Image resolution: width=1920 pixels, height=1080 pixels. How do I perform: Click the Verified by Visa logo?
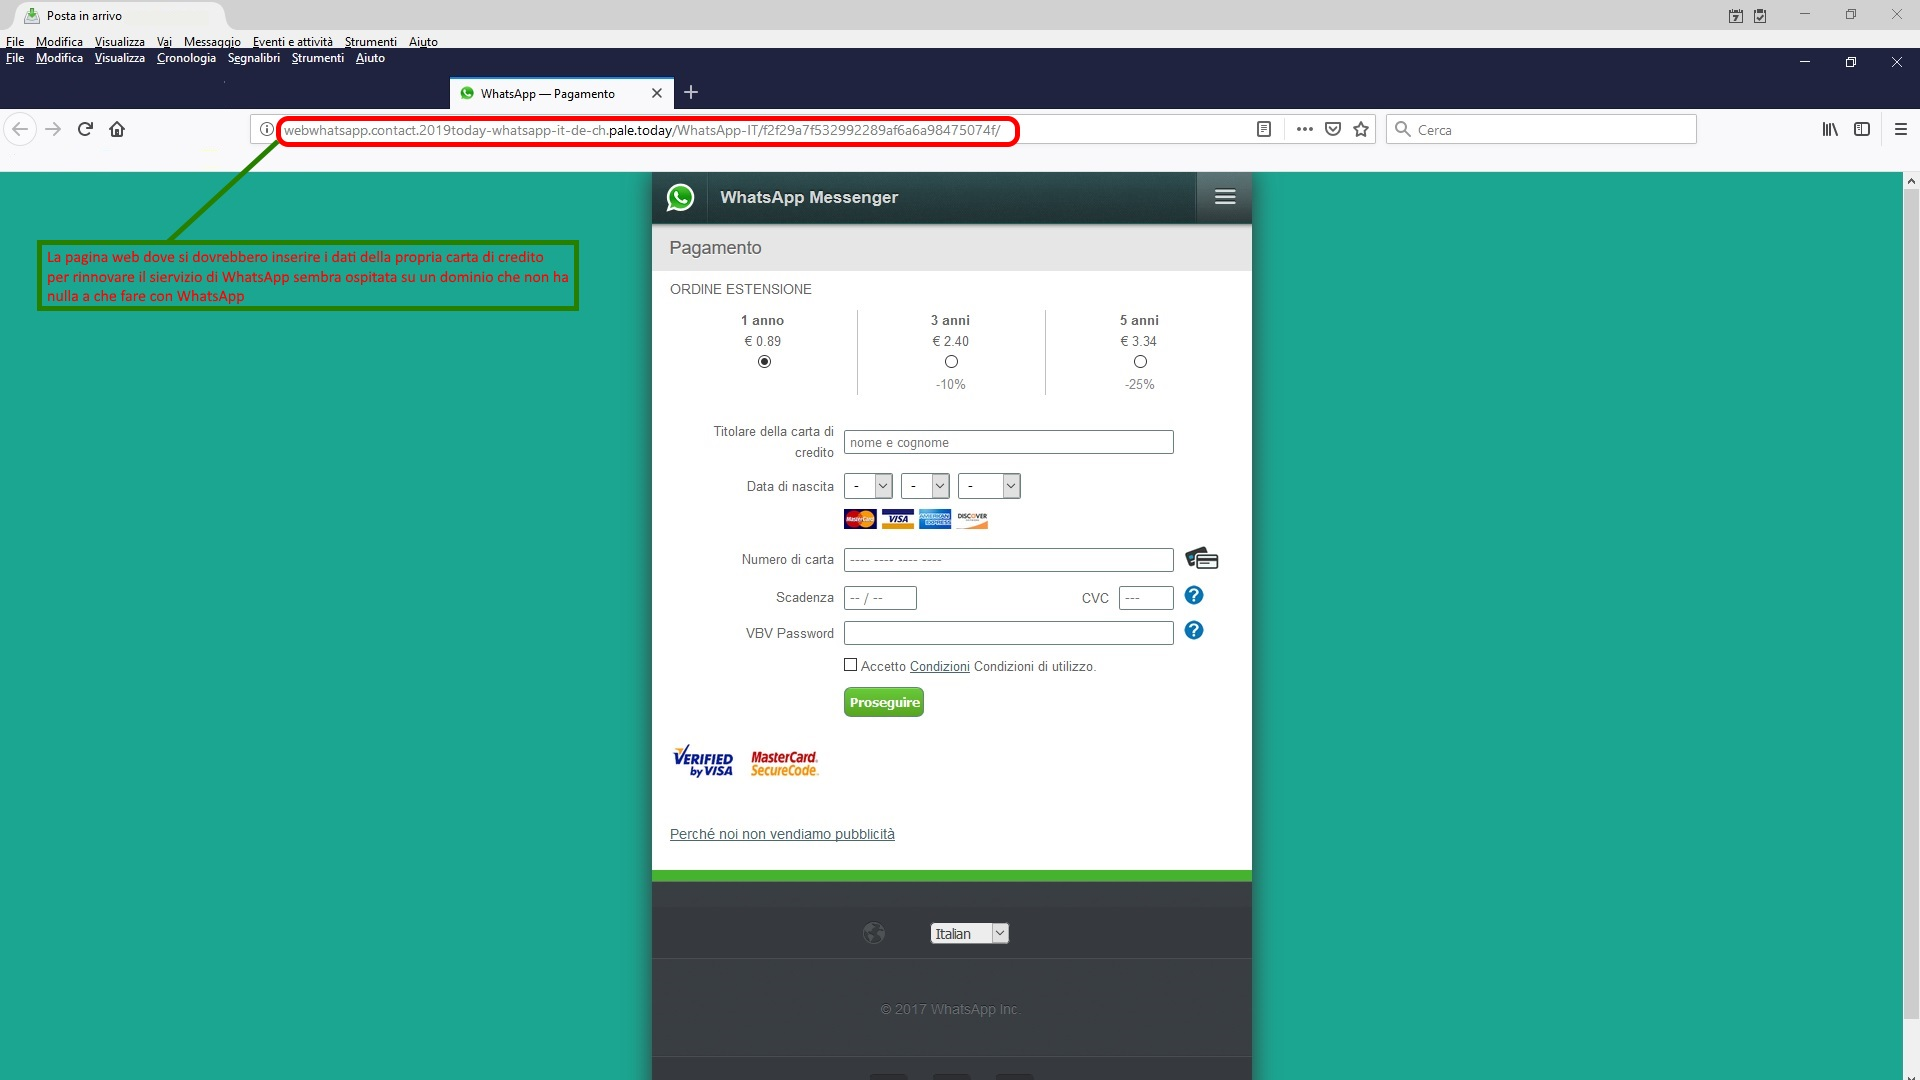click(703, 761)
